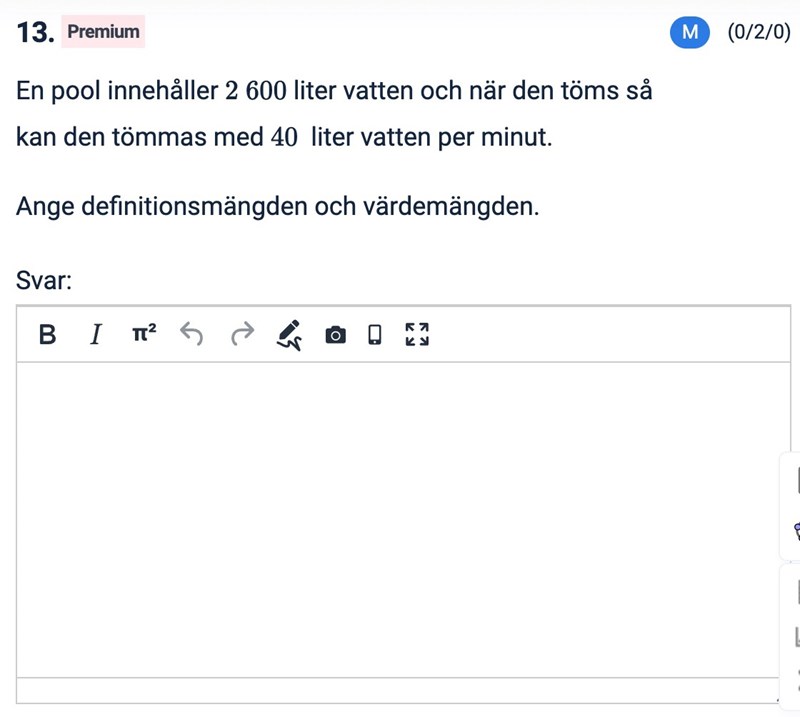This screenshot has height=717, width=800.
Task: Click the camera icon to add photo
Action: click(x=336, y=334)
